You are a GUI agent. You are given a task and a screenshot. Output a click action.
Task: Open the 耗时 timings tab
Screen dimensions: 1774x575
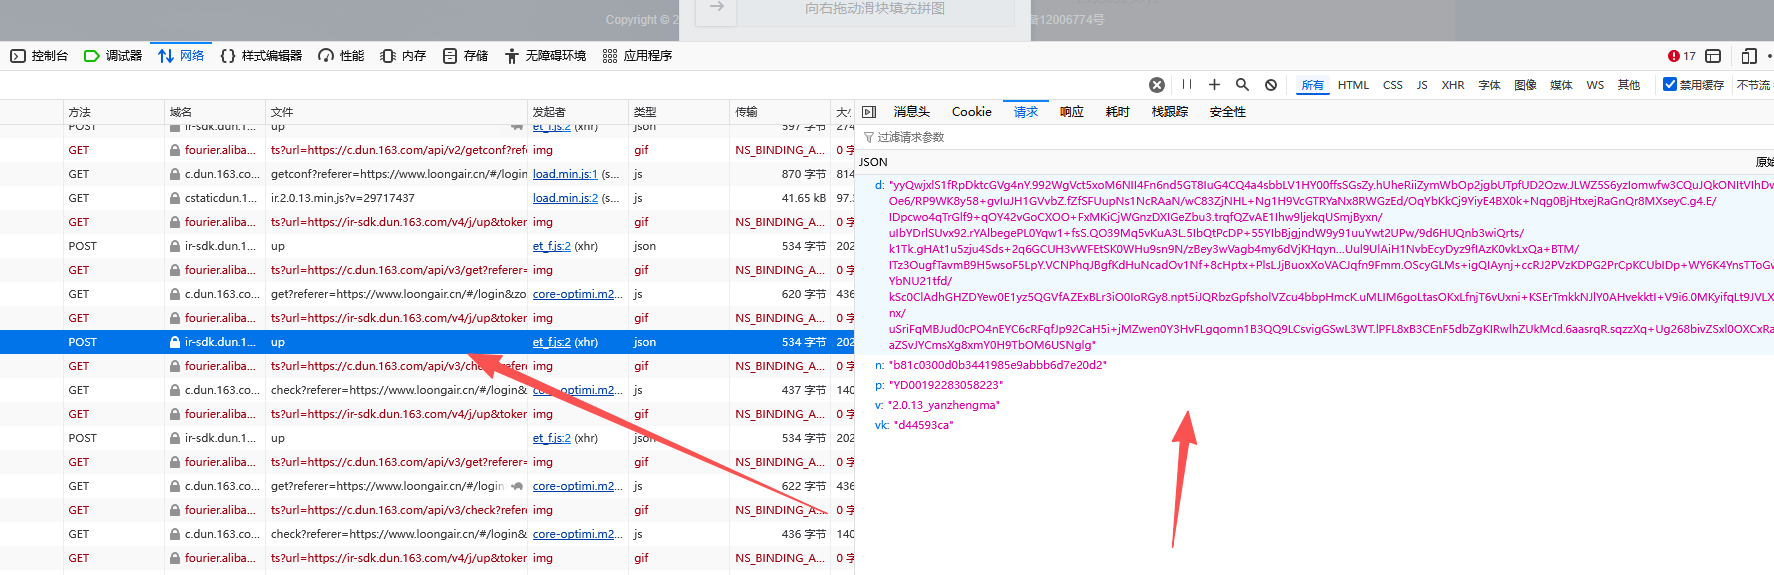tap(1118, 112)
